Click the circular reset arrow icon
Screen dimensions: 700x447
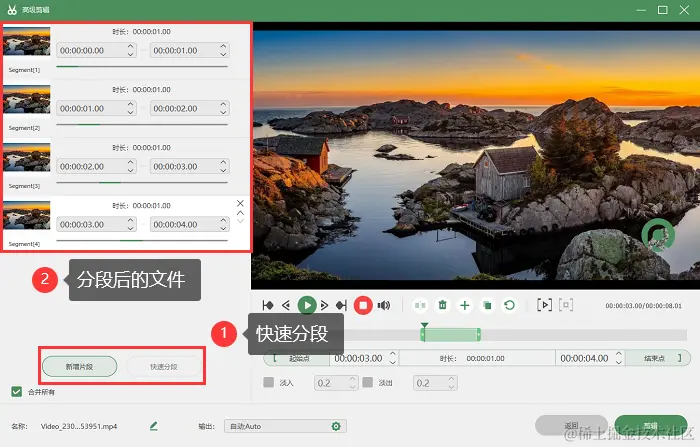click(x=509, y=305)
